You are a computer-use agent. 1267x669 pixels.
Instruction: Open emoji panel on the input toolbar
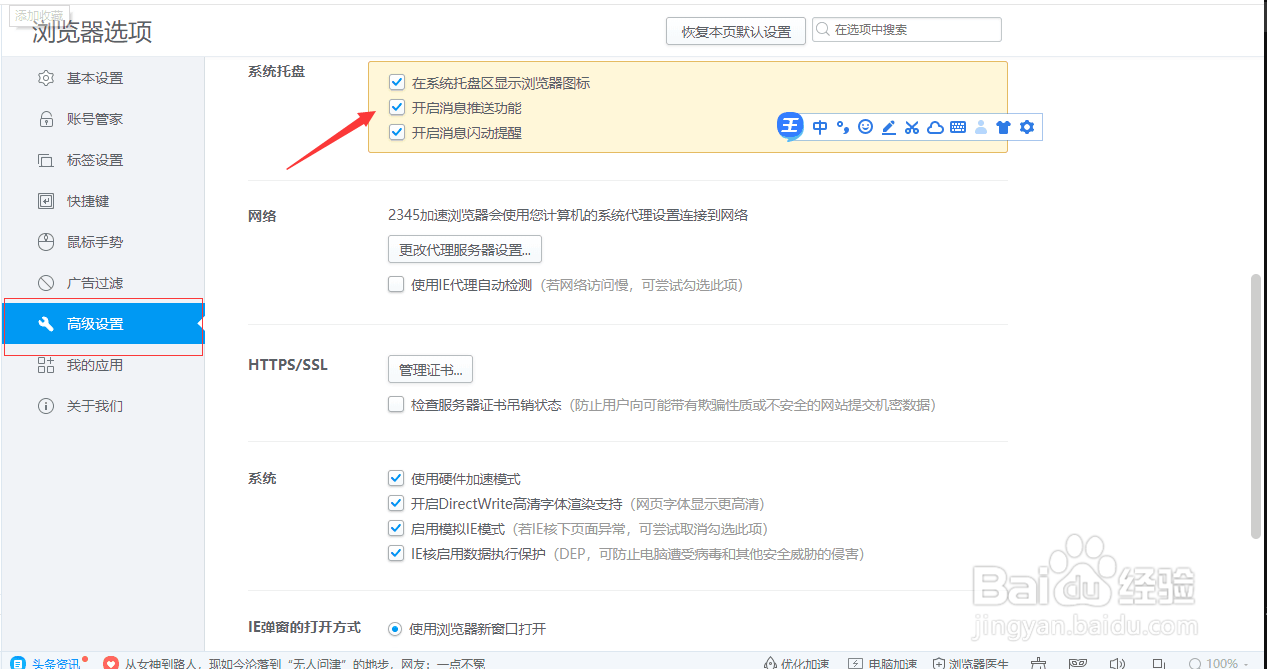click(866, 127)
